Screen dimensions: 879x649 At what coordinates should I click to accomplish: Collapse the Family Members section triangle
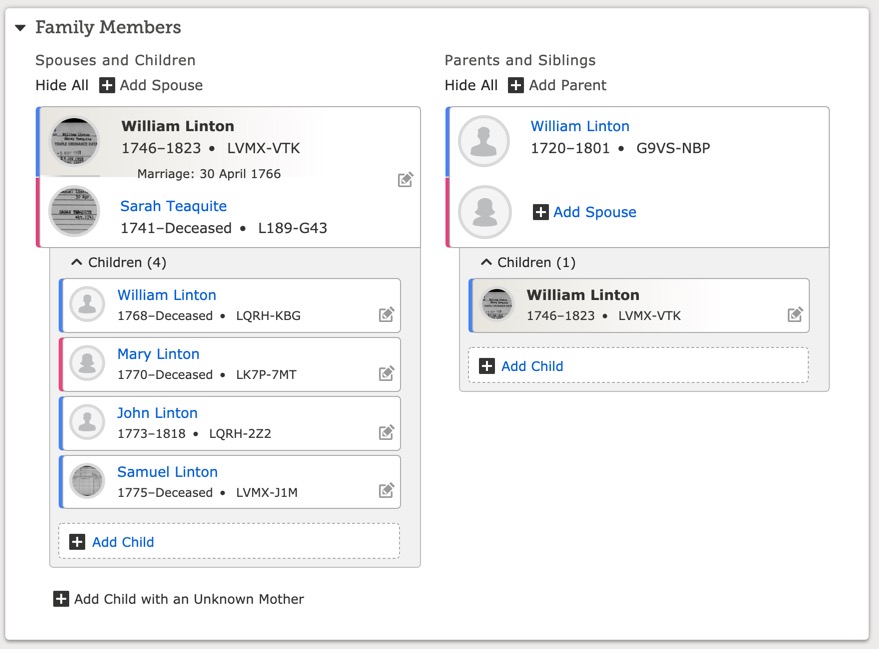coord(20,27)
